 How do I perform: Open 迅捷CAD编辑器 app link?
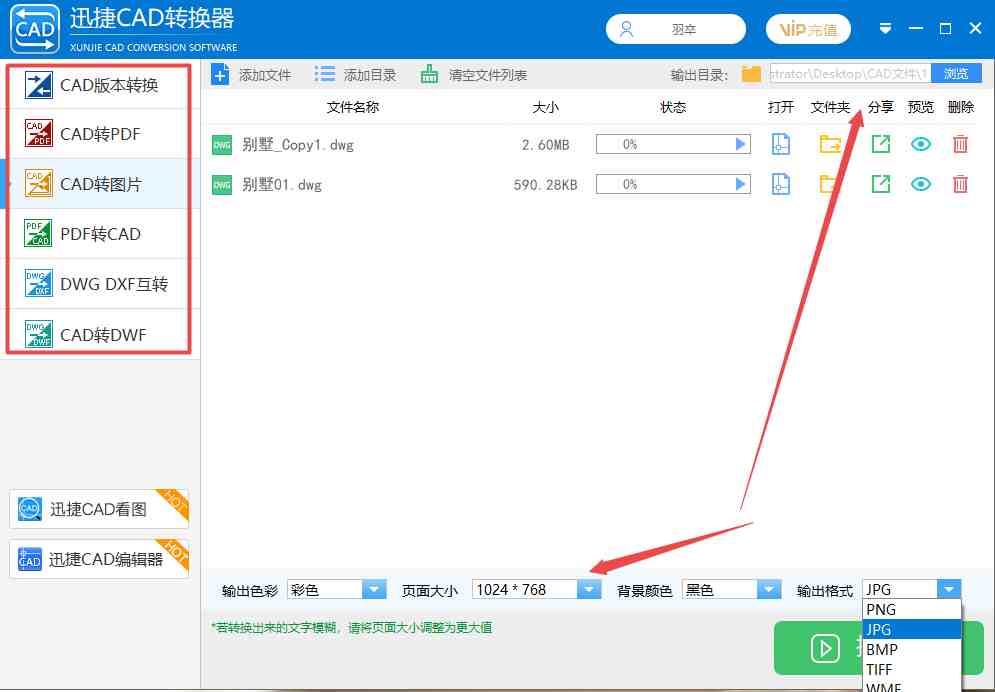(x=99, y=559)
